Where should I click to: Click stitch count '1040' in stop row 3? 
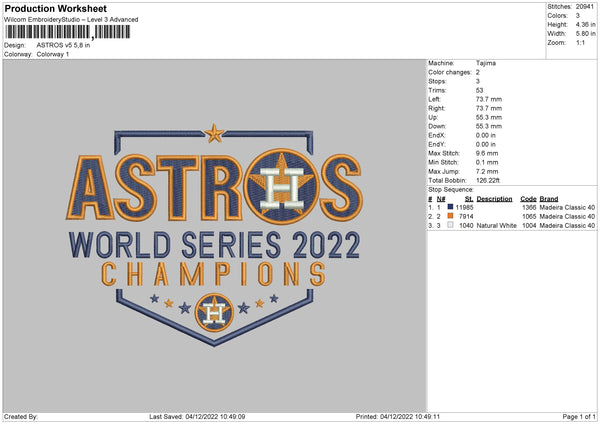point(466,226)
